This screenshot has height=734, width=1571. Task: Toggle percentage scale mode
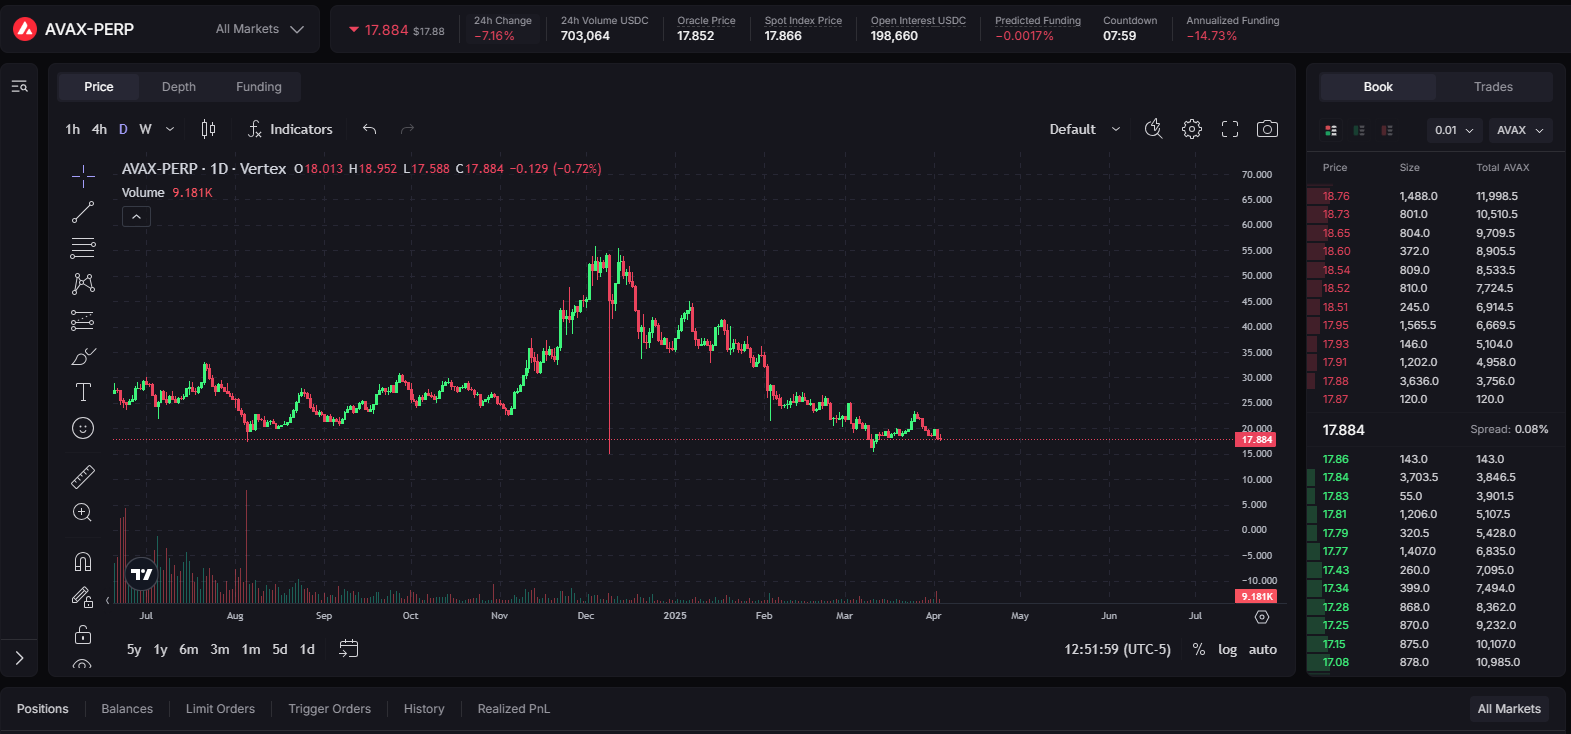click(x=1199, y=649)
